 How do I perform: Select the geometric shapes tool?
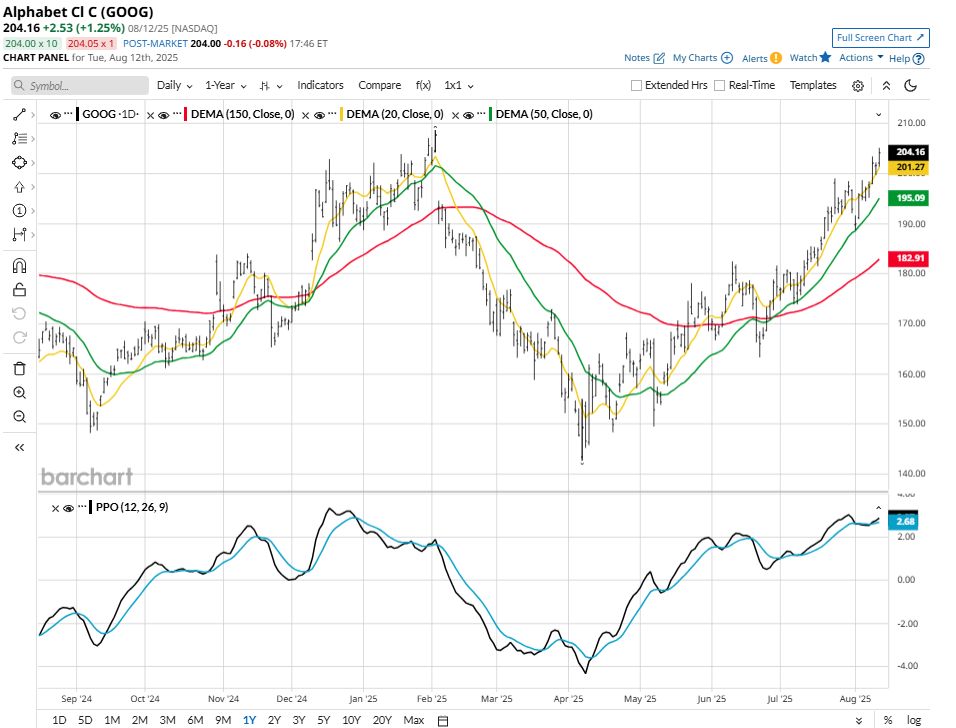coord(20,163)
